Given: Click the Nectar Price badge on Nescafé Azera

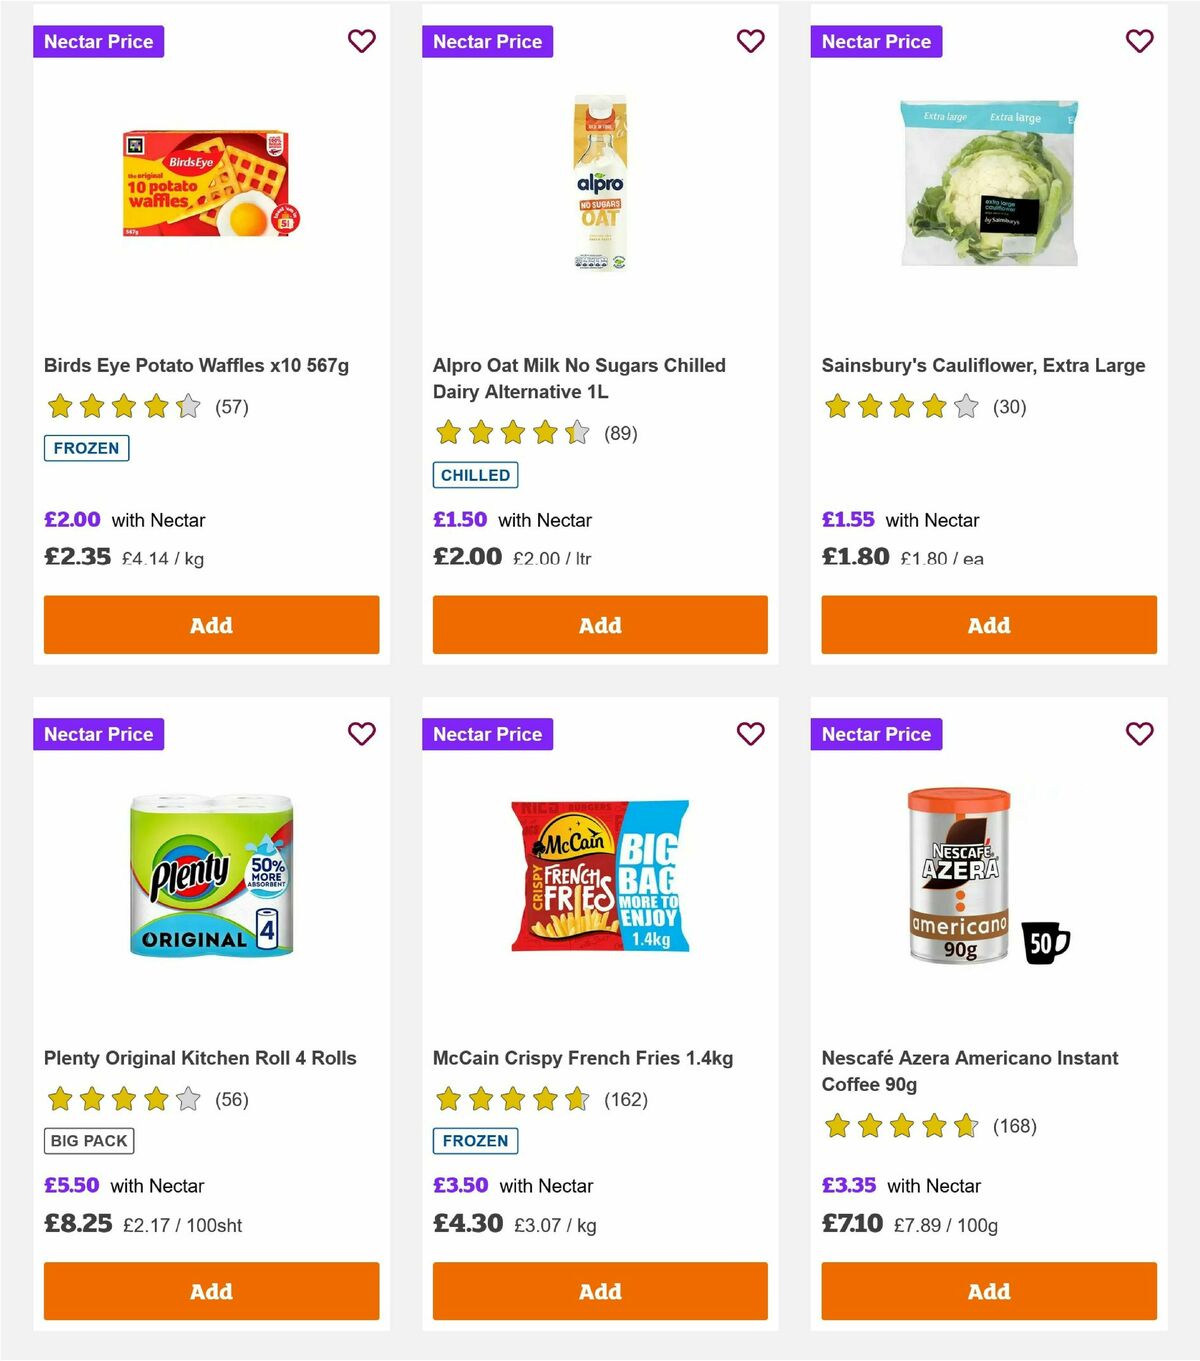Looking at the screenshot, I should pyautogui.click(x=876, y=733).
